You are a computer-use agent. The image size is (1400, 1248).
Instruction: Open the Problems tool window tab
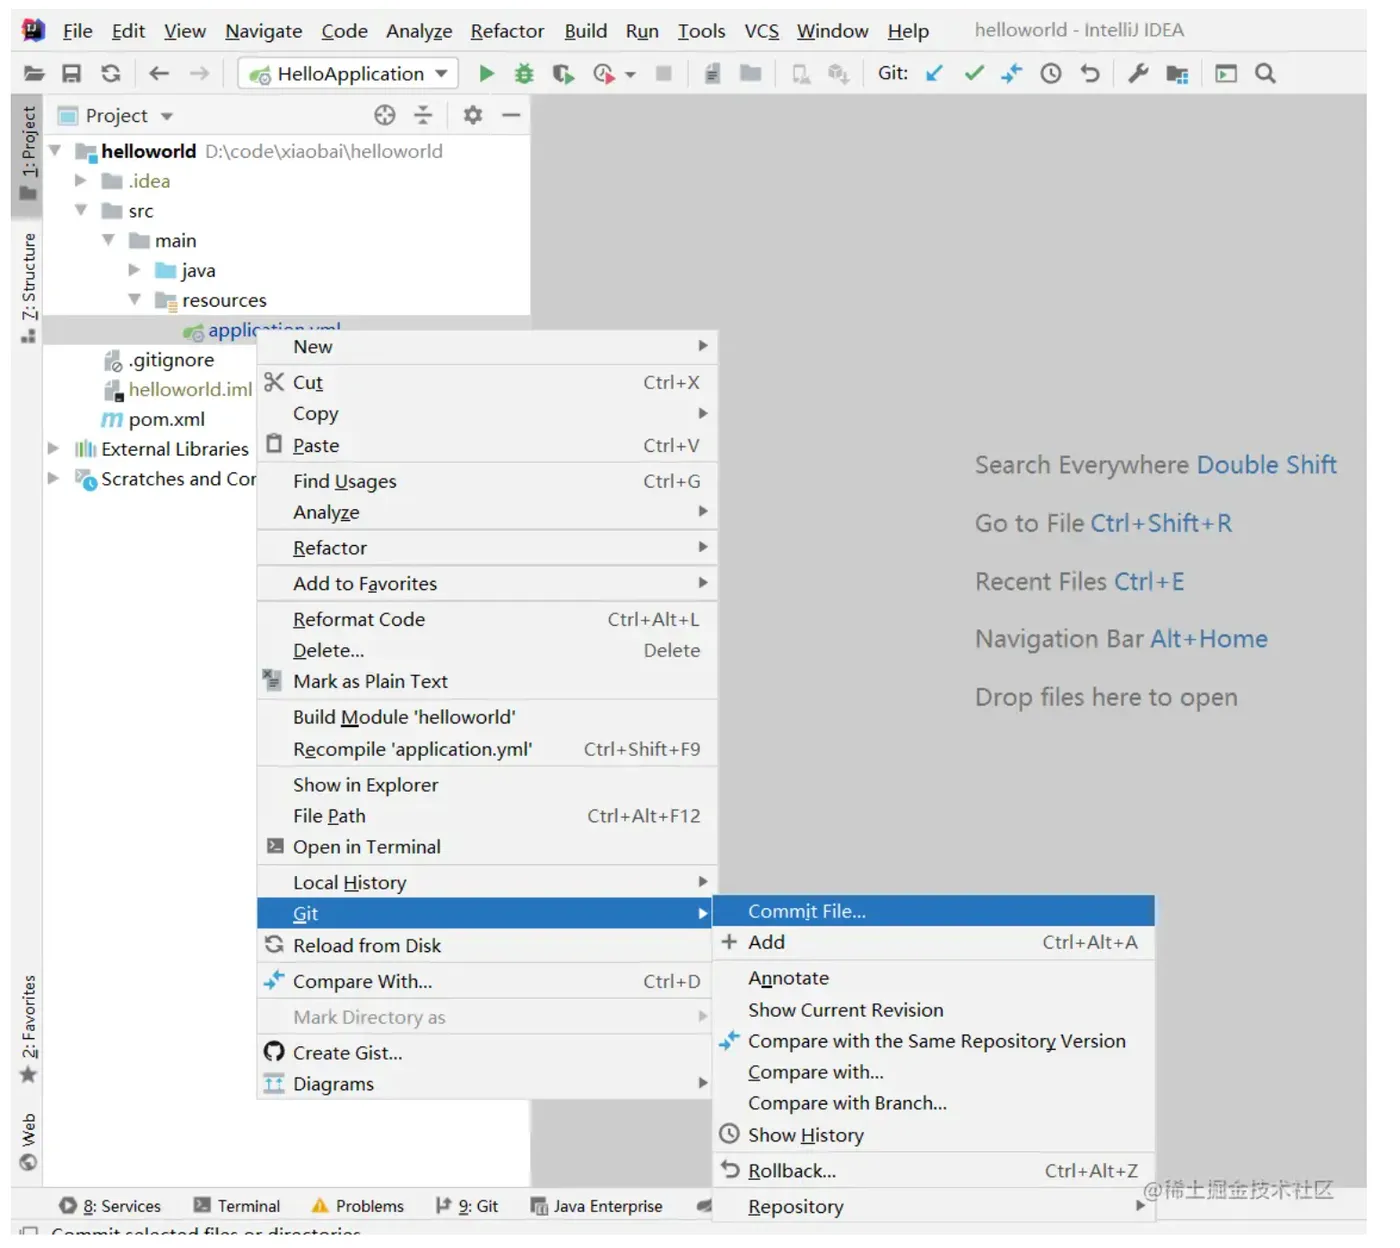[358, 1207]
